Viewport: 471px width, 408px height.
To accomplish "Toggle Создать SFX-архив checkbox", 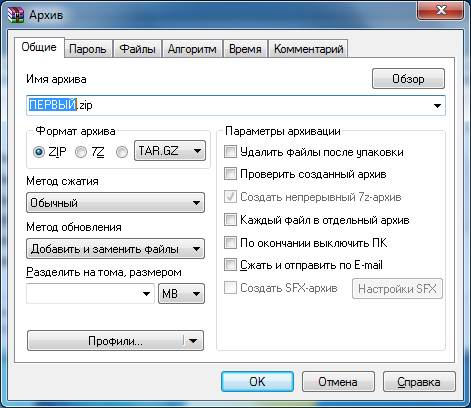I will [x=230, y=288].
